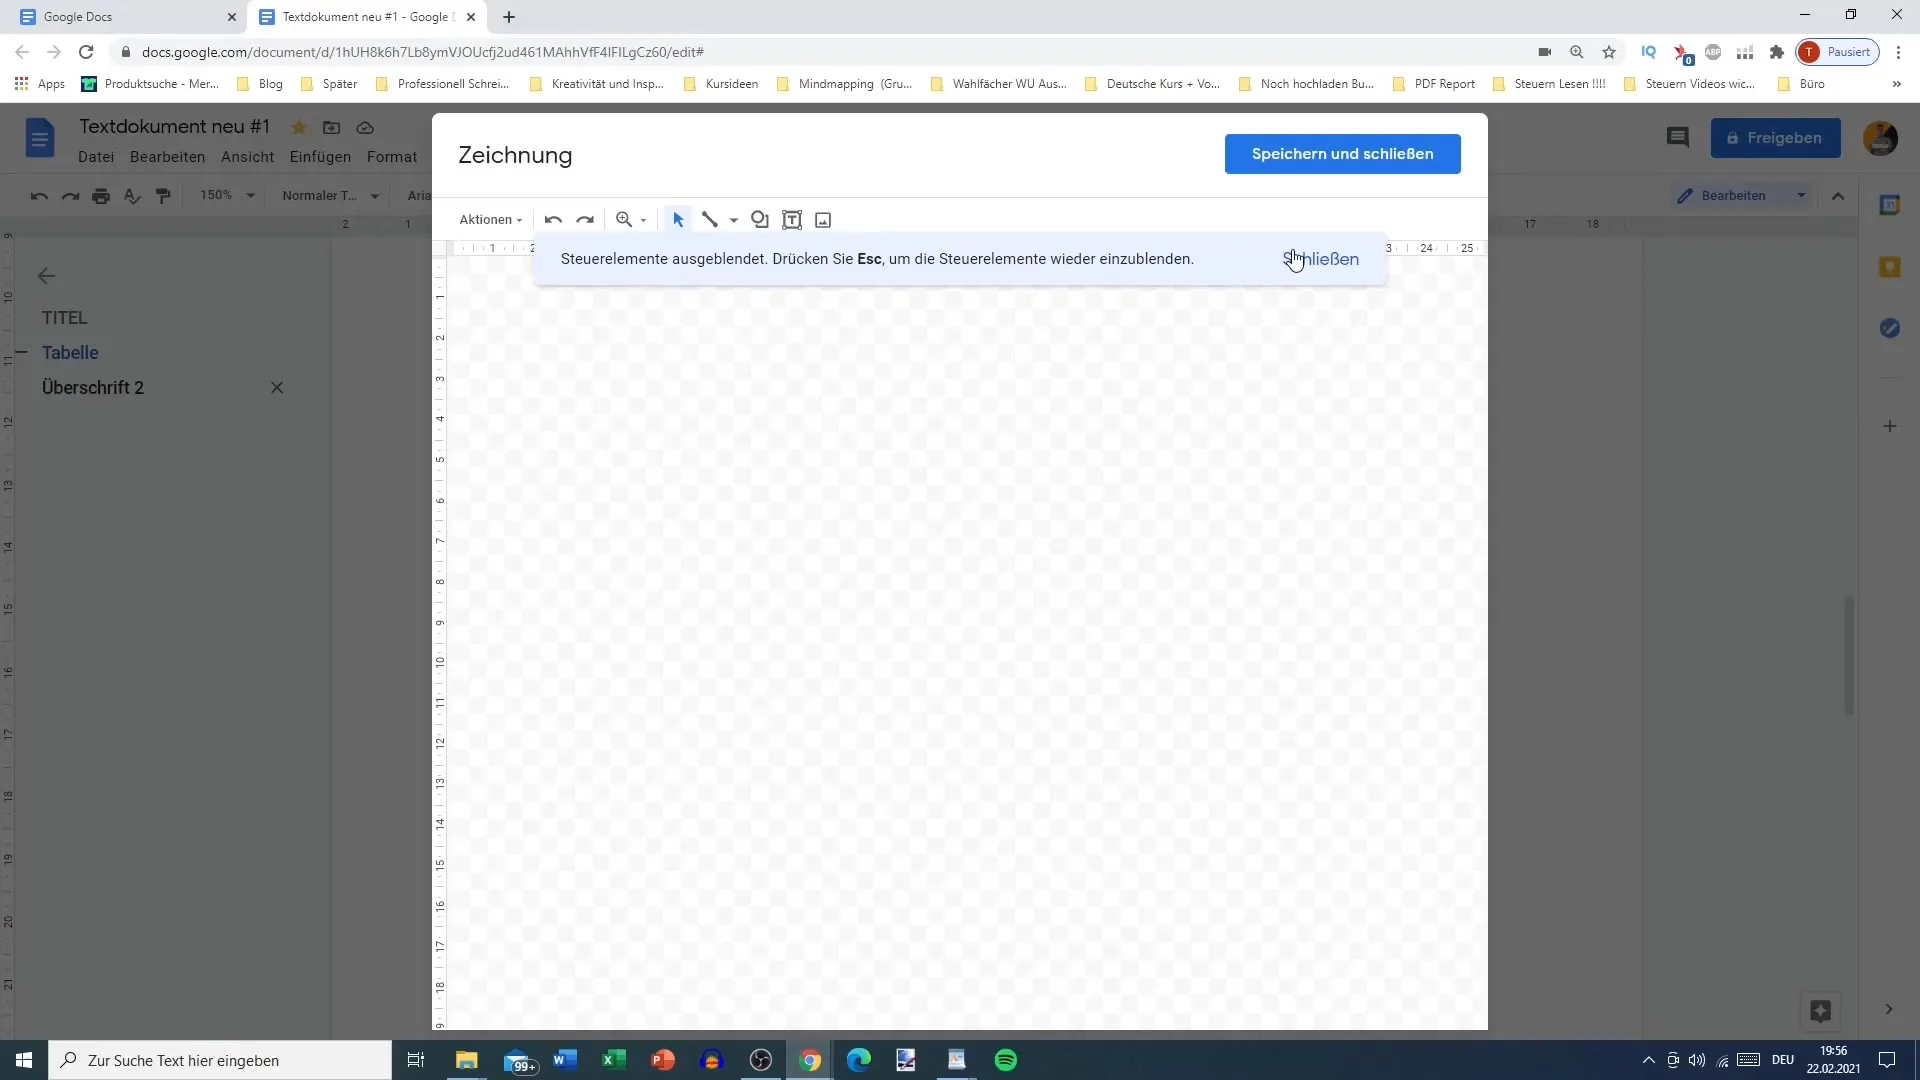Click Überschrift 2 in document outline
1920x1080 pixels.
pos(92,386)
